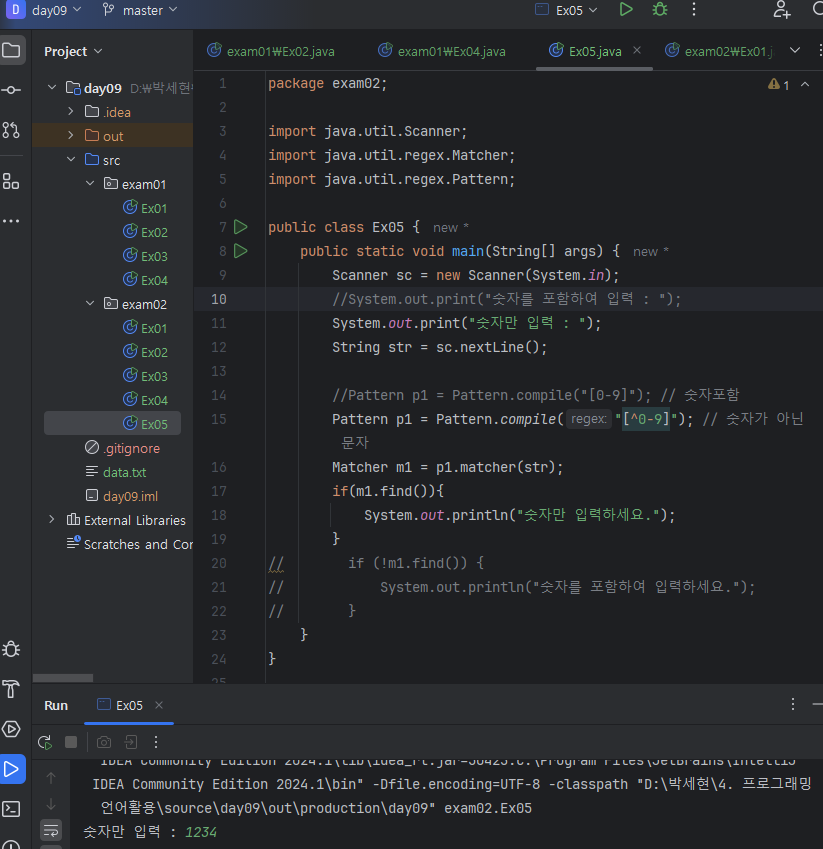Expand the .idea folder

coord(70,111)
